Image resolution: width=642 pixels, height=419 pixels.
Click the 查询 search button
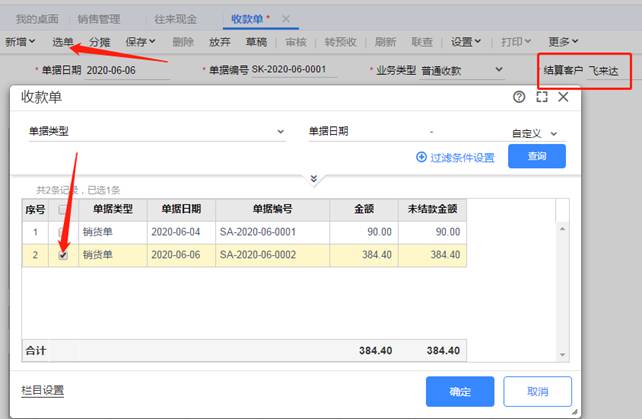click(x=537, y=157)
